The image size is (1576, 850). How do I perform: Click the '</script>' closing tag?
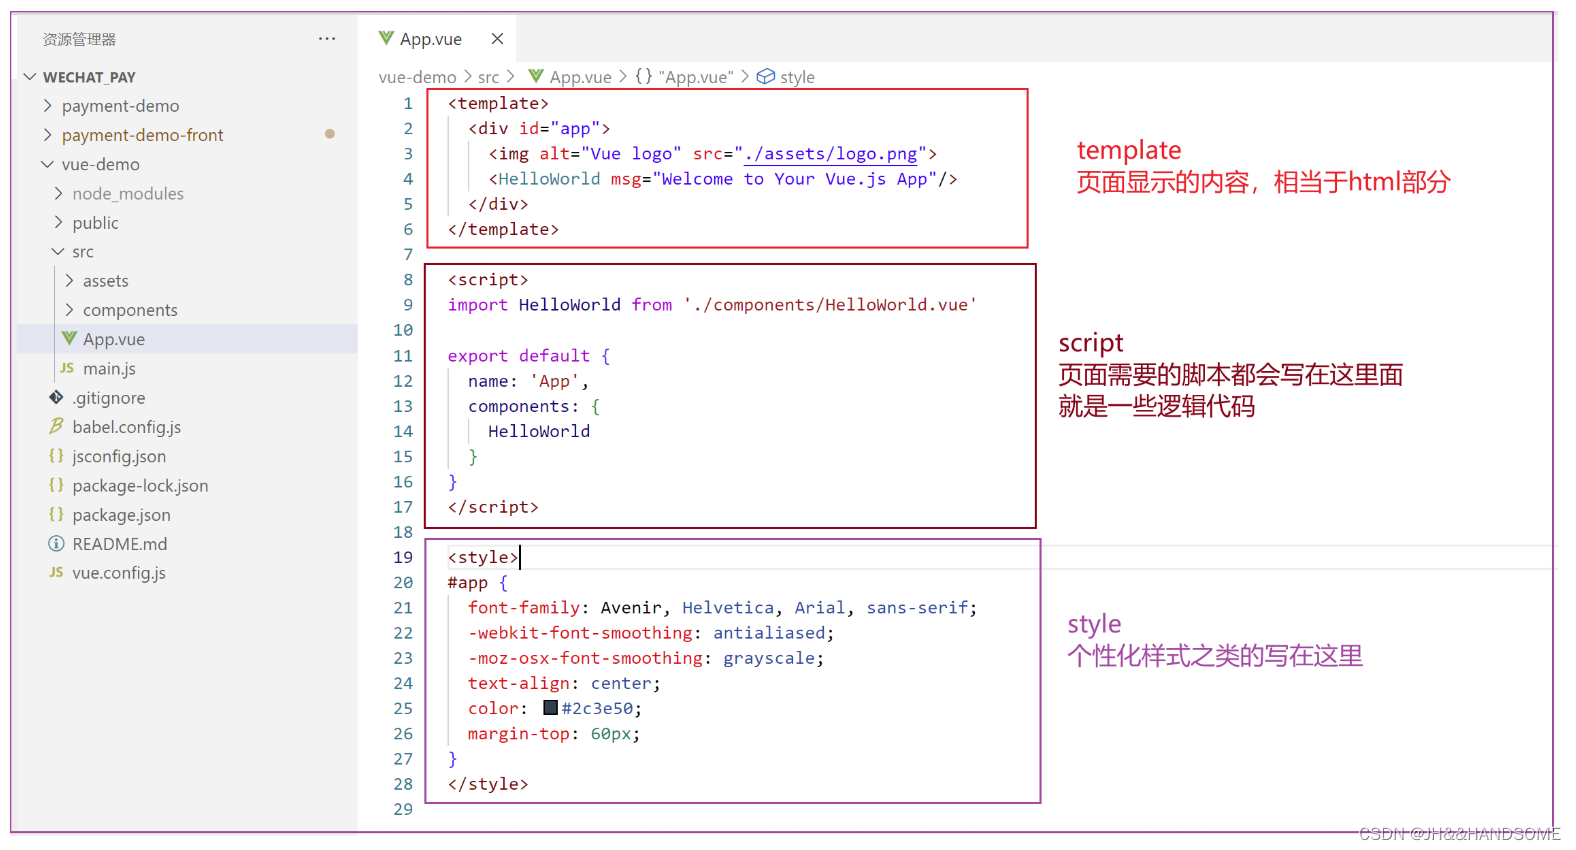tap(493, 507)
